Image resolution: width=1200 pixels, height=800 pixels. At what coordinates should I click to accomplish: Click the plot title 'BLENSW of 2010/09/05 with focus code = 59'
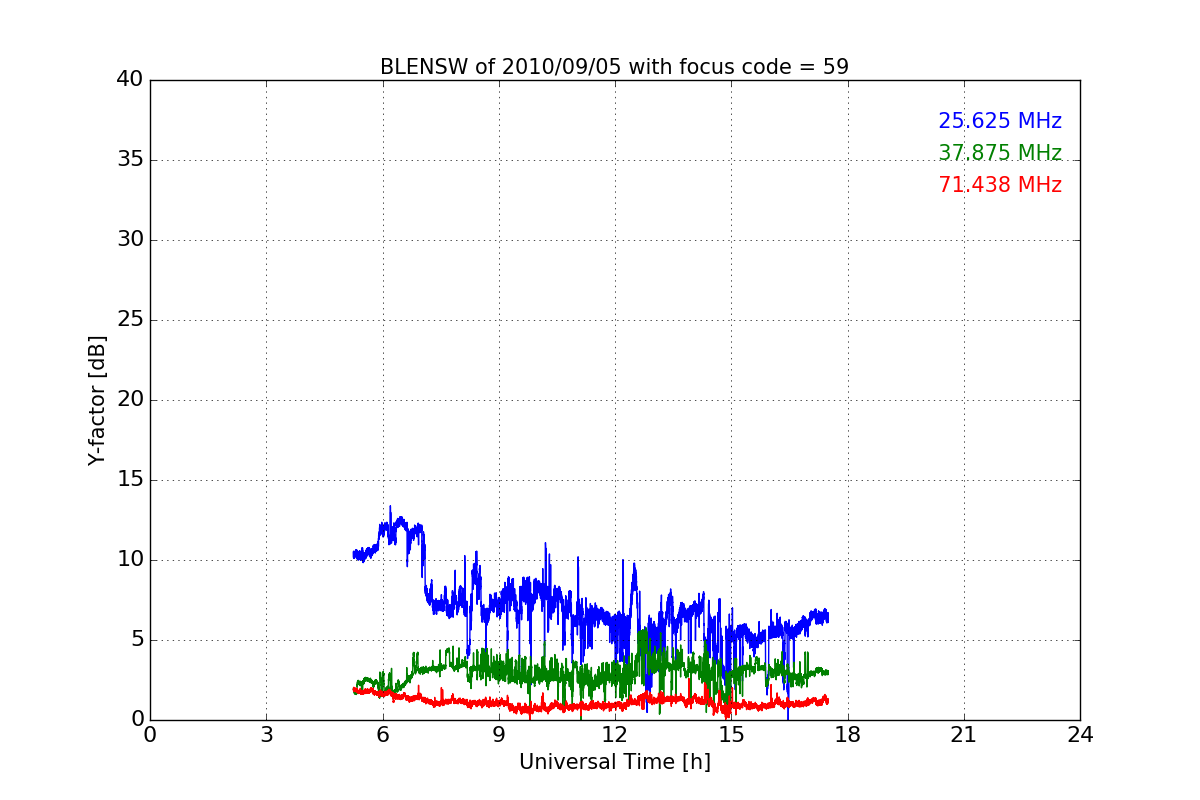click(x=614, y=67)
